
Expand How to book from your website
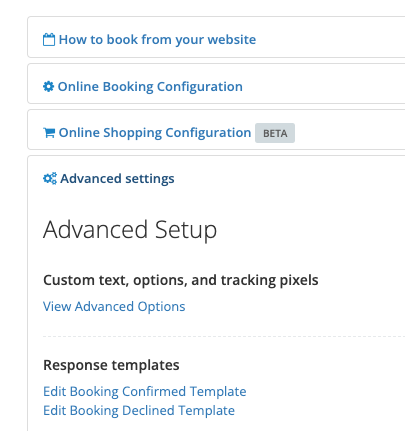(x=157, y=40)
